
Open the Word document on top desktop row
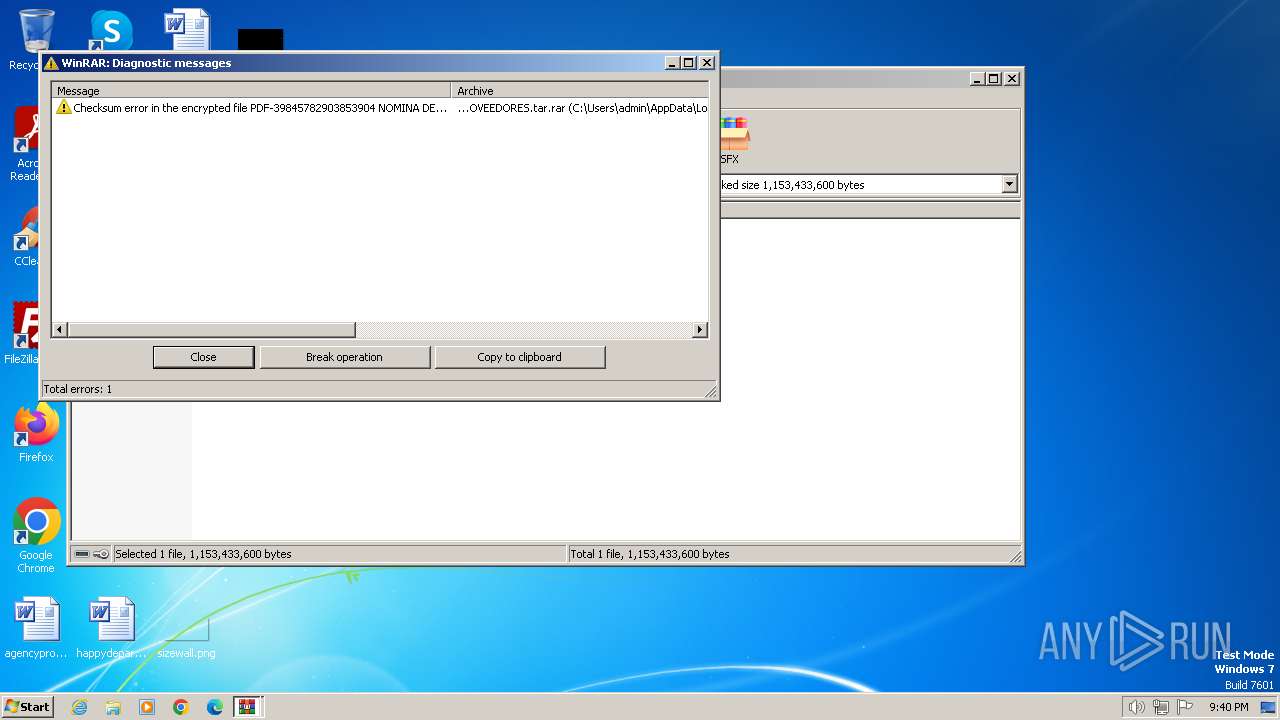tap(187, 30)
